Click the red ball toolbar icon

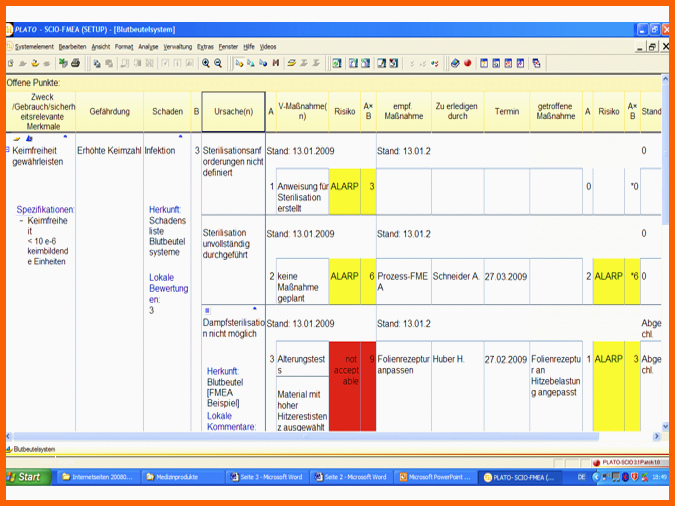point(468,63)
